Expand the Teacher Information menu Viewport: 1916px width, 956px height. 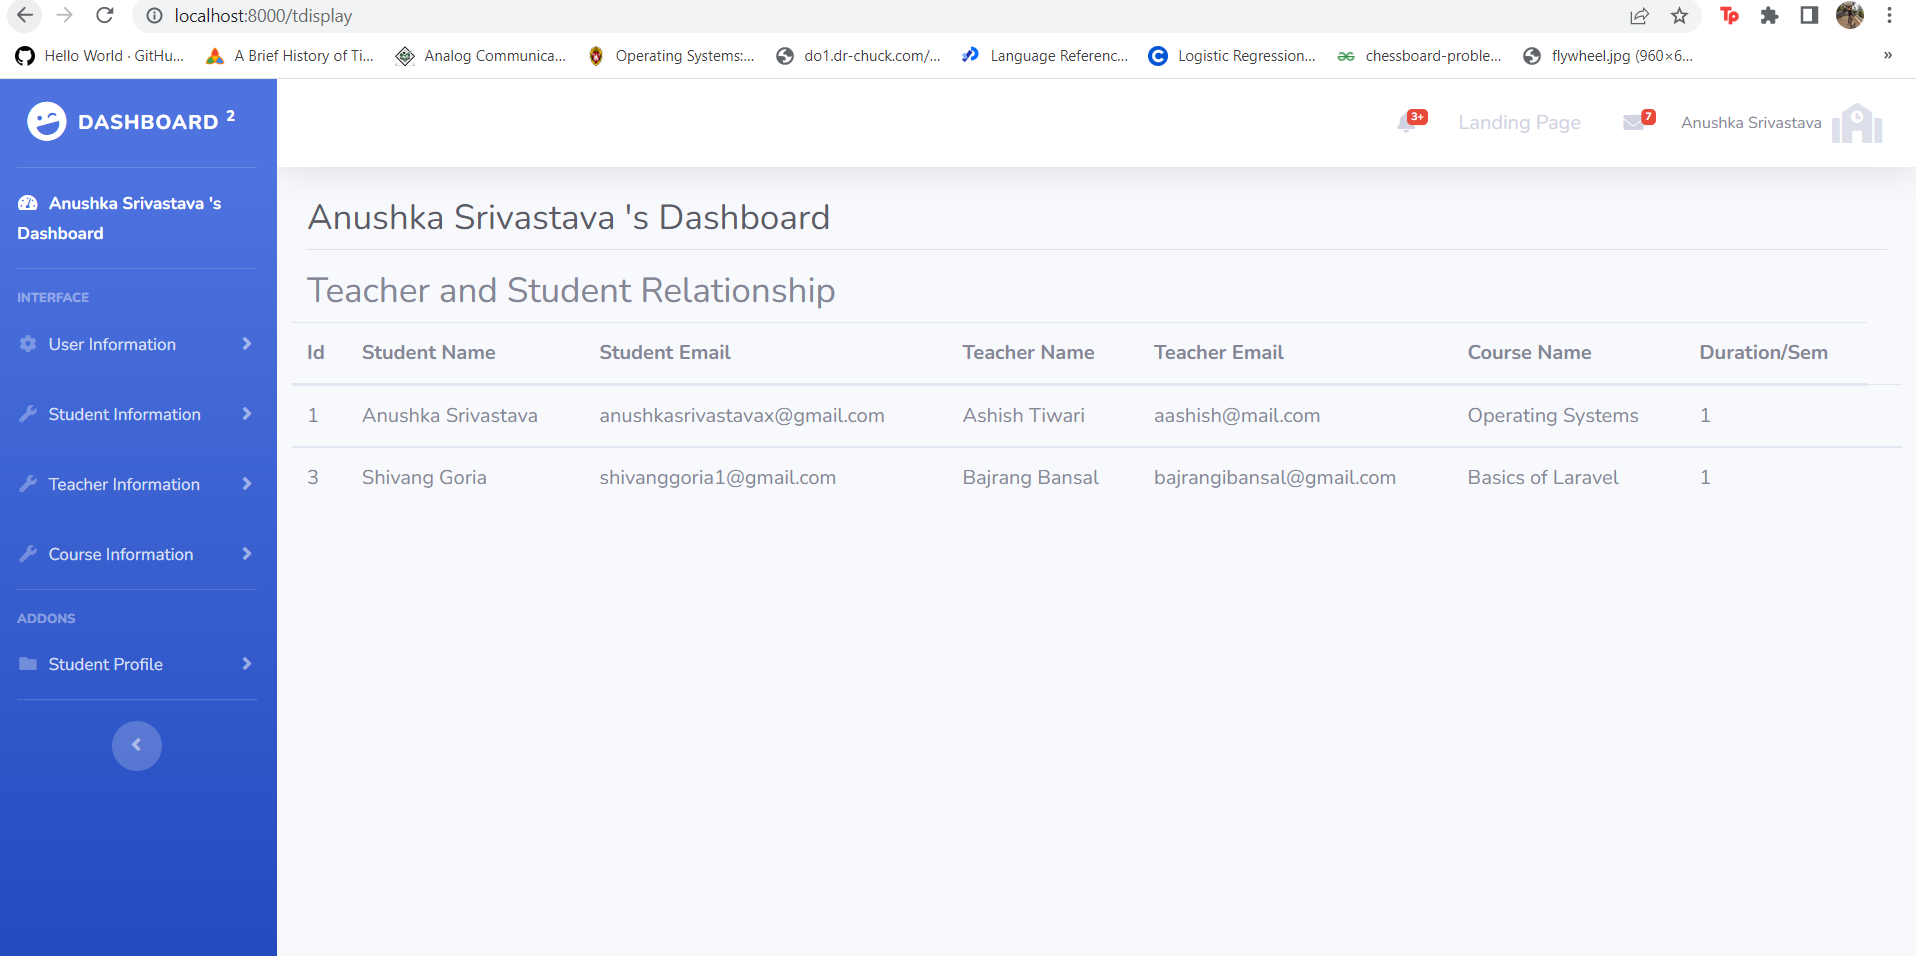(x=123, y=484)
